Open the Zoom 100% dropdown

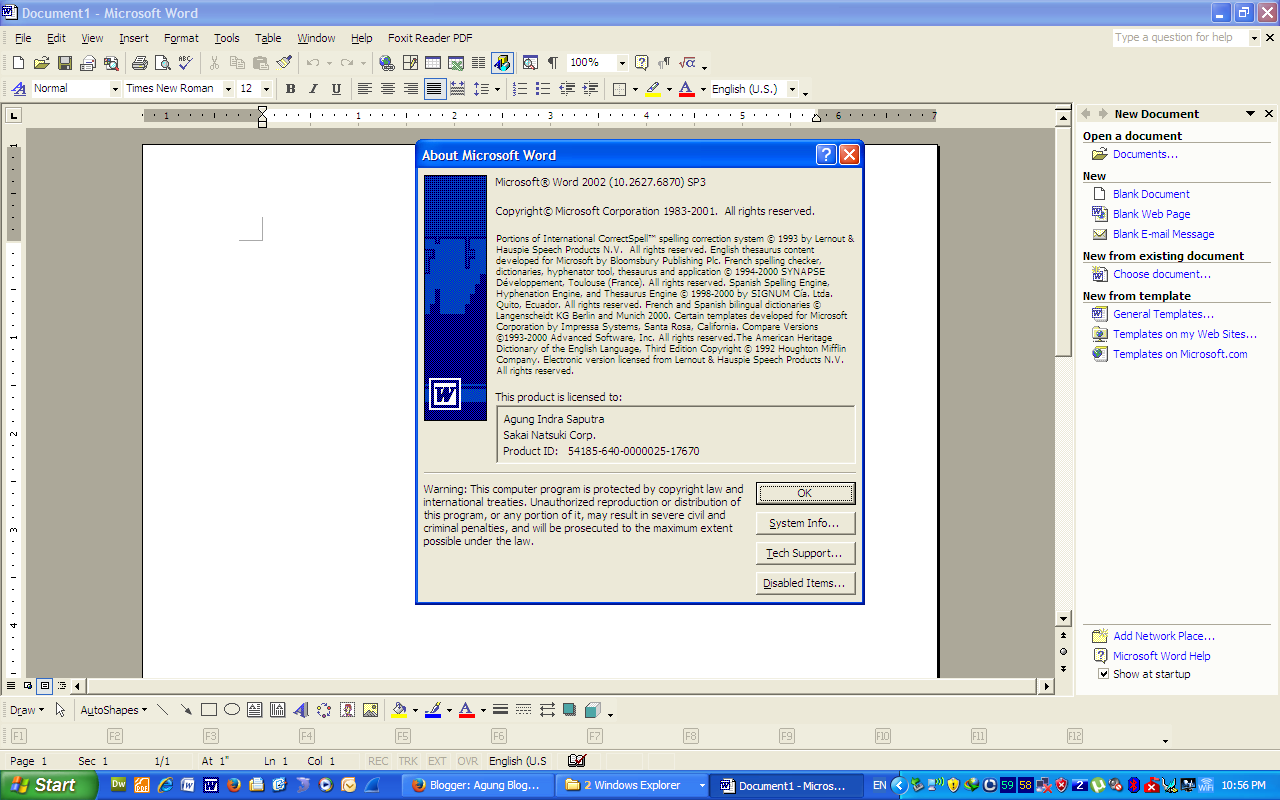pos(621,63)
